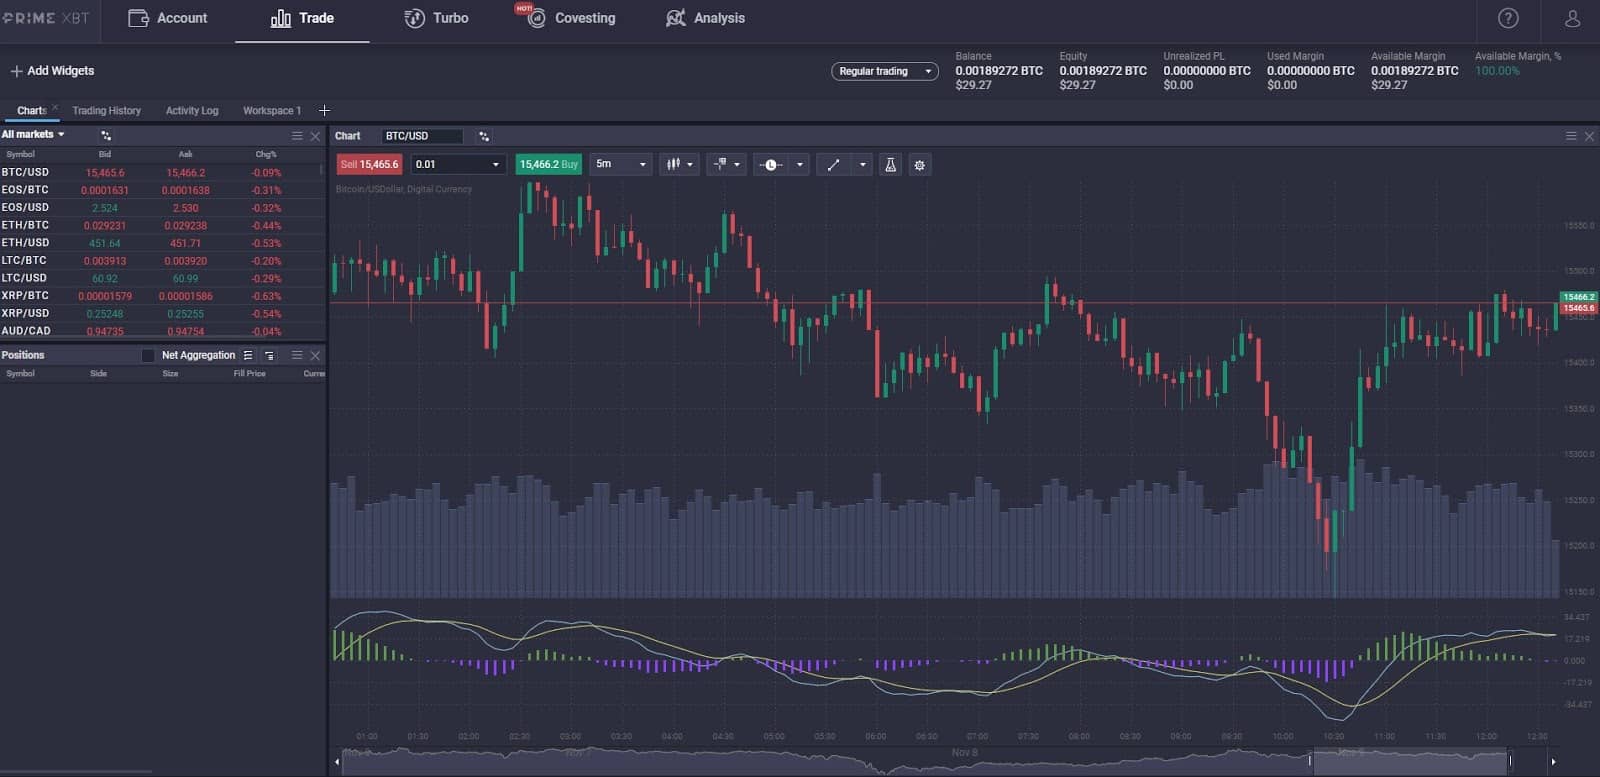The height and width of the screenshot is (777, 1600).
Task: Toggle the Net Aggregation checkbox
Action: [148, 355]
